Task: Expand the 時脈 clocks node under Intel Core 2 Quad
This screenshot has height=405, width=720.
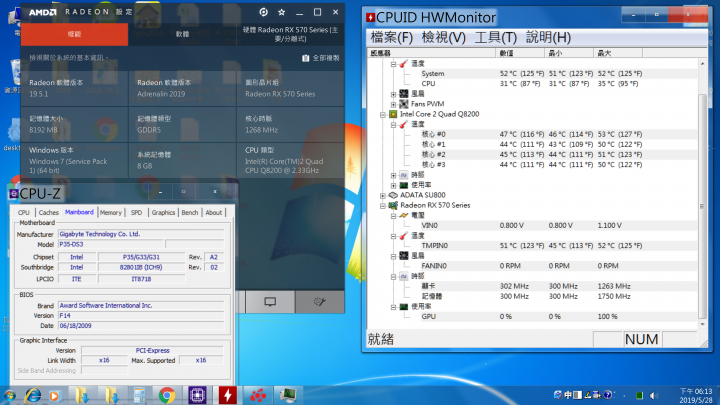Action: 394,175
